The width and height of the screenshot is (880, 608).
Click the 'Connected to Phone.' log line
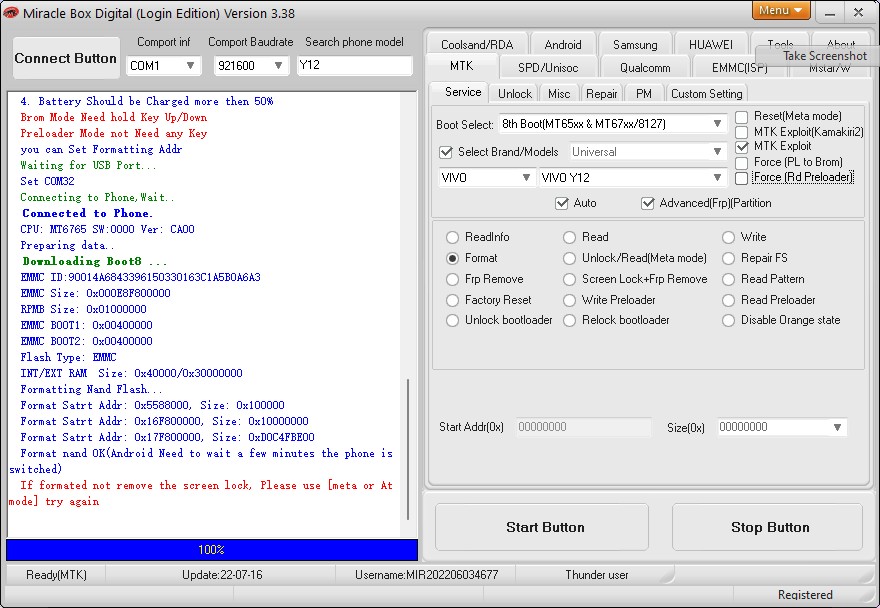tap(87, 213)
